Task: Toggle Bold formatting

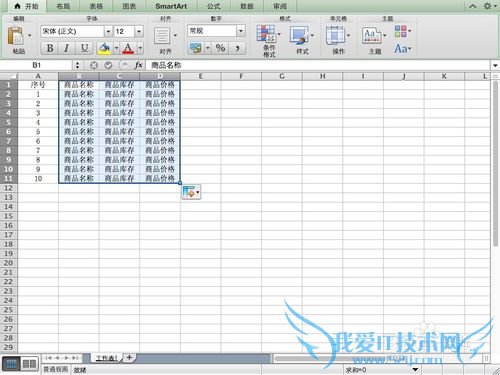Action: pos(50,48)
